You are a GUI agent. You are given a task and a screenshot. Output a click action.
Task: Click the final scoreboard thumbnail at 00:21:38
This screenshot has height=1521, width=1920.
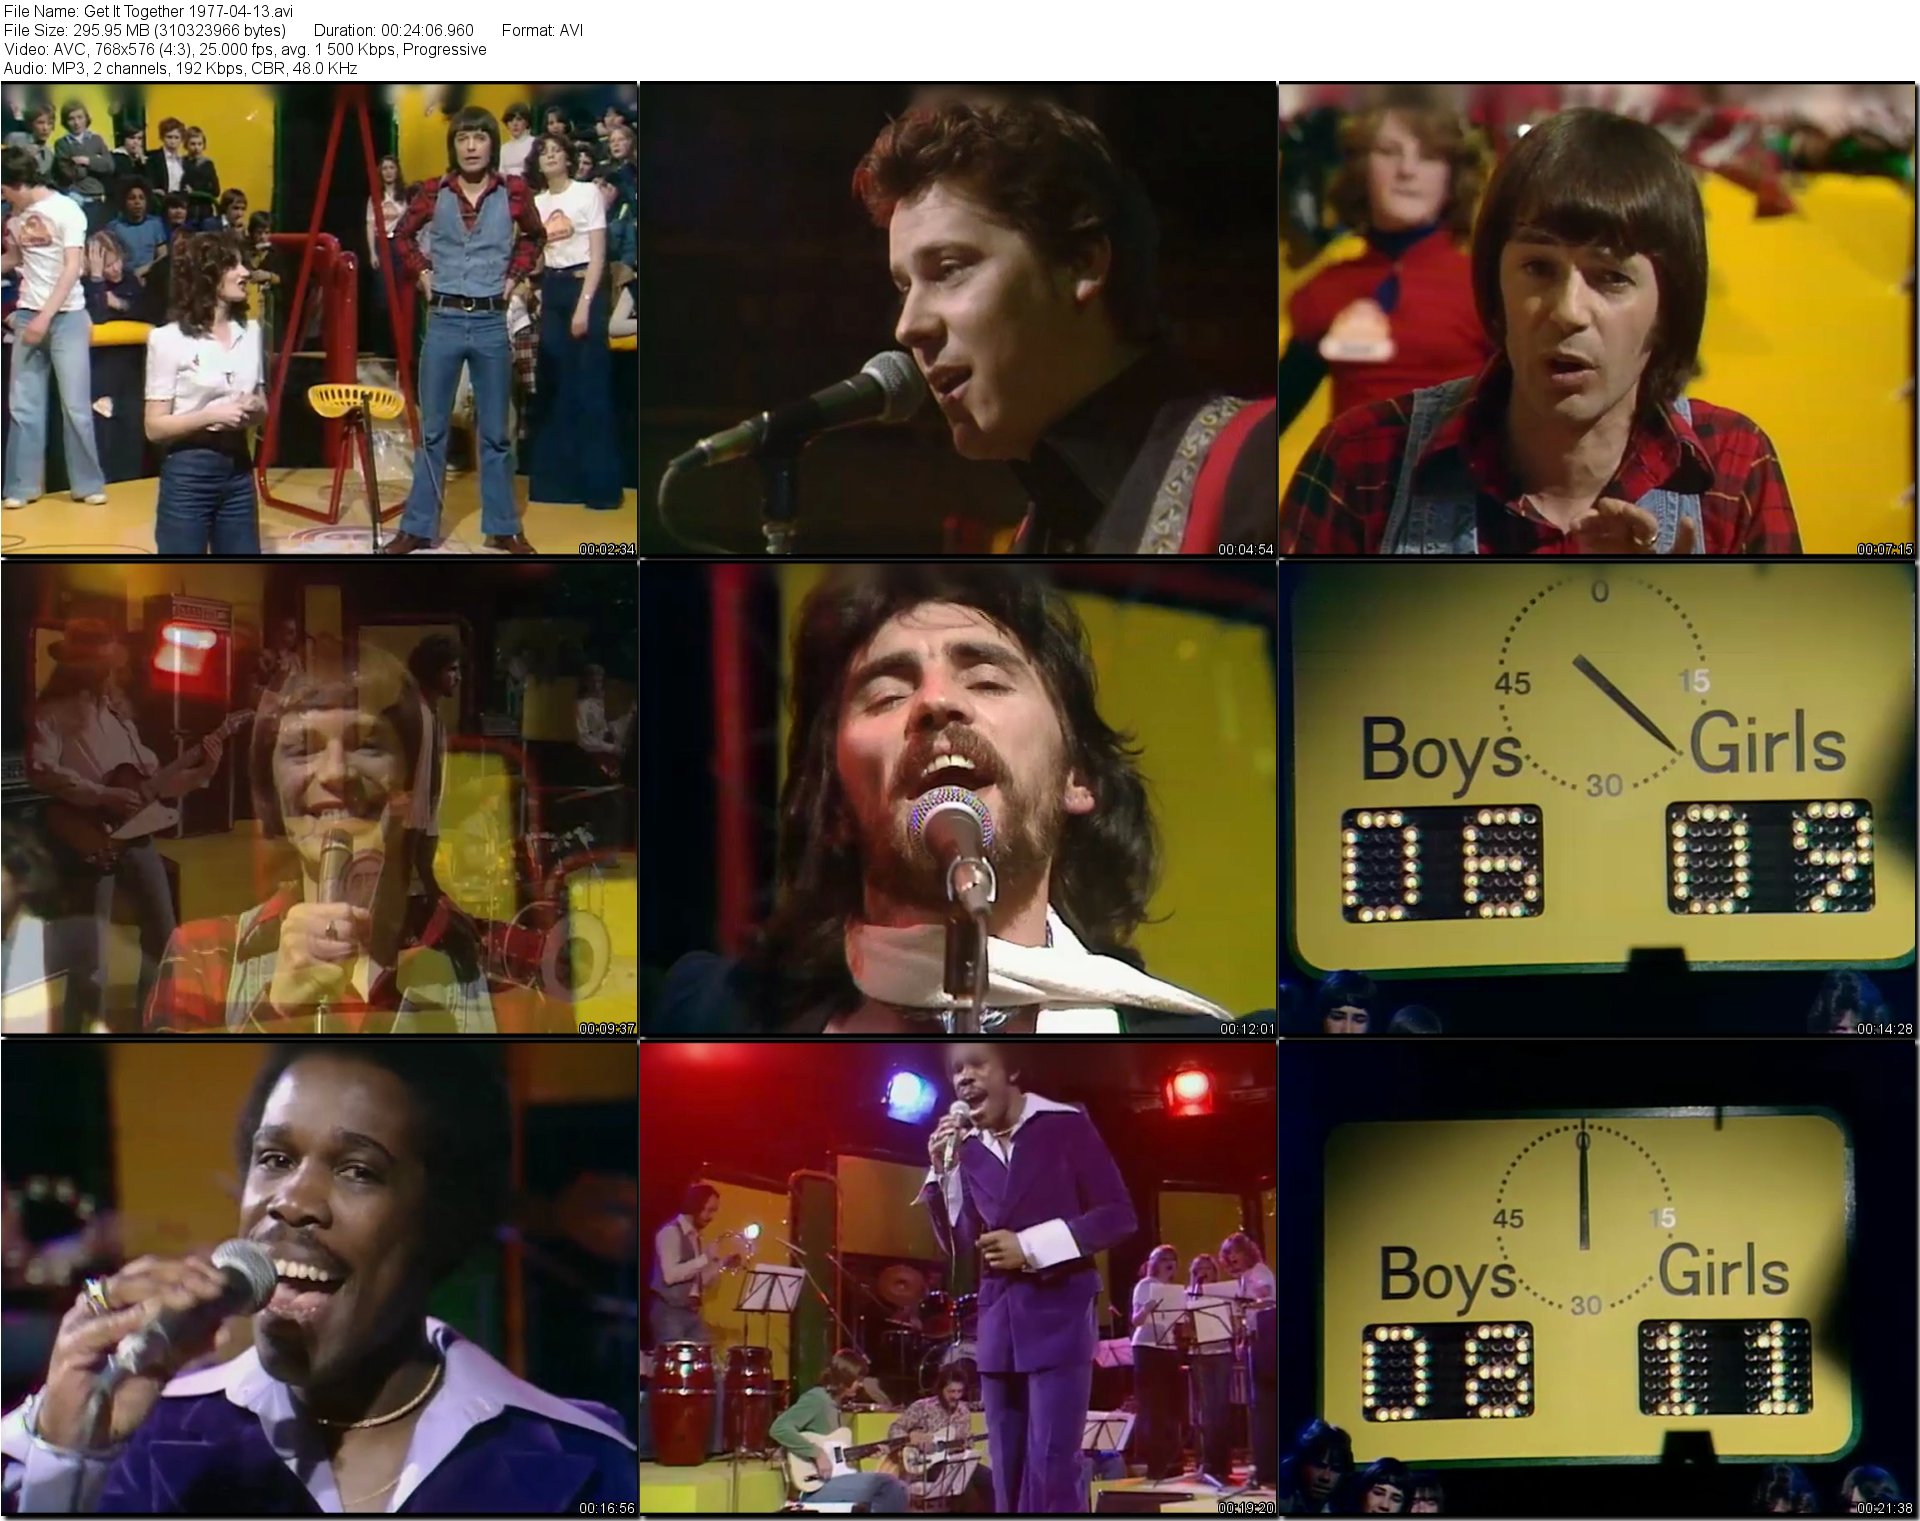click(x=1597, y=1277)
